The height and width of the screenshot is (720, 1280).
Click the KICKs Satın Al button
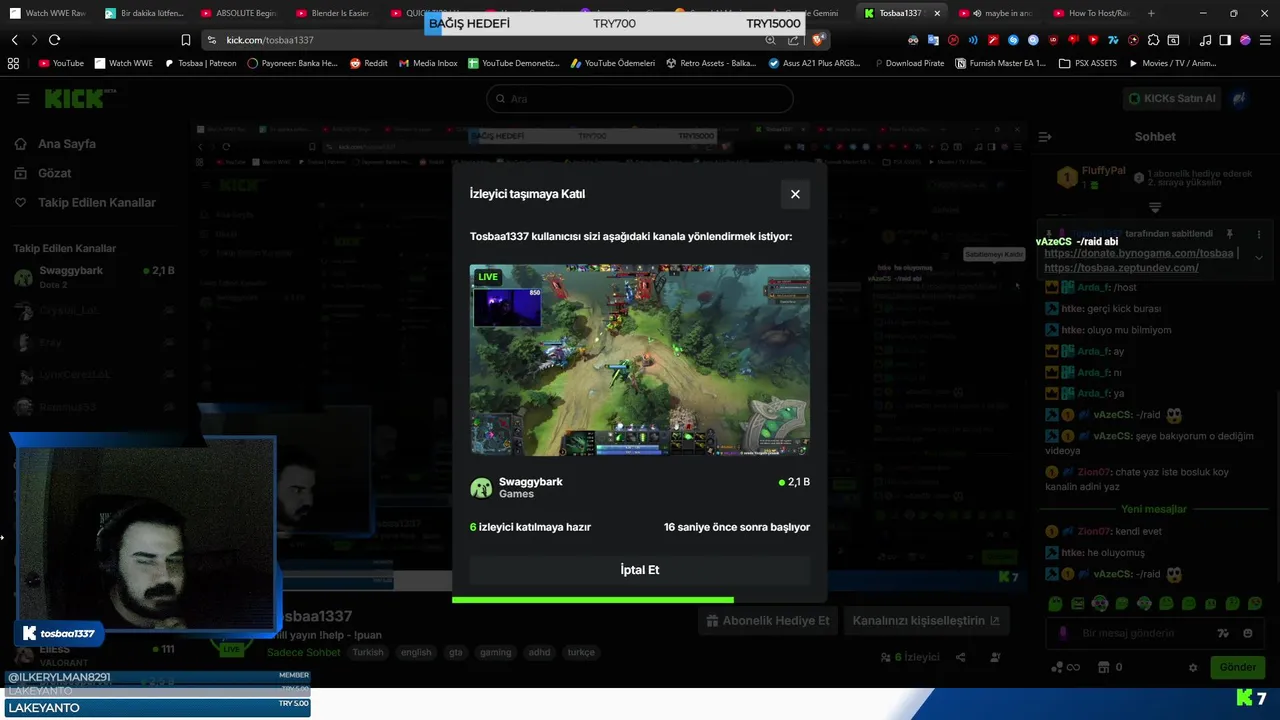[1171, 99]
